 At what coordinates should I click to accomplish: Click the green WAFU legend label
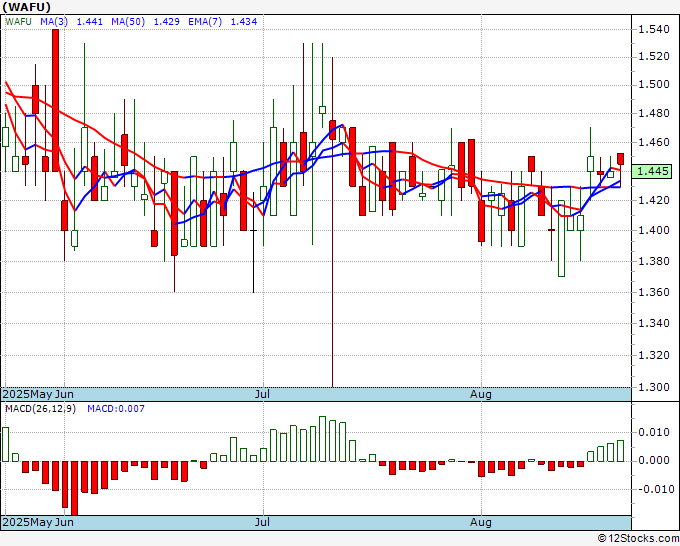click(x=18, y=22)
